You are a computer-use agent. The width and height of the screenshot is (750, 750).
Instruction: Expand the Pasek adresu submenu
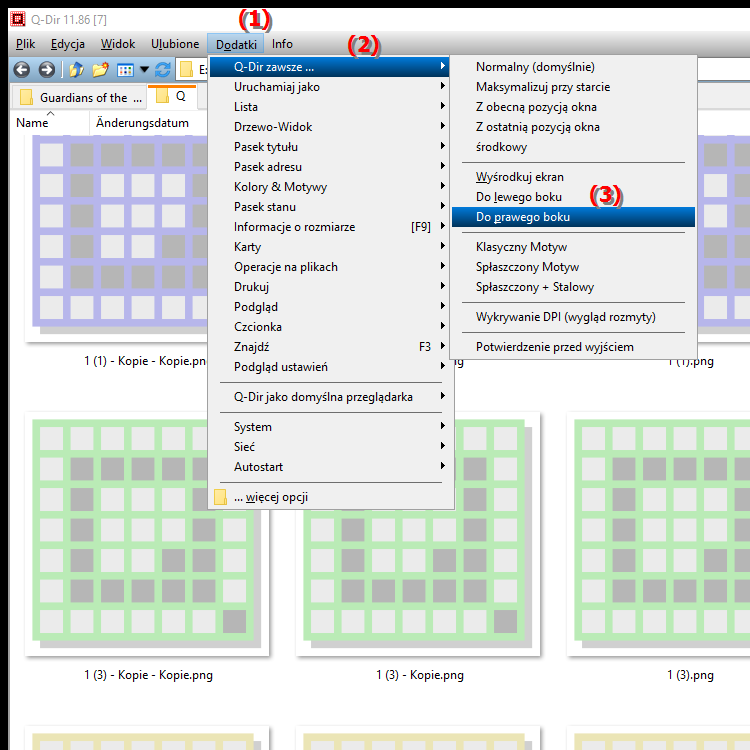click(x=329, y=167)
